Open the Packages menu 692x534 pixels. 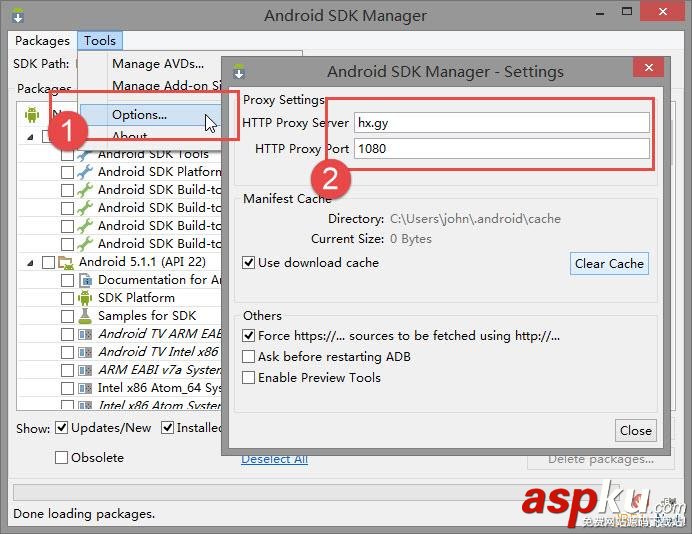[42, 41]
